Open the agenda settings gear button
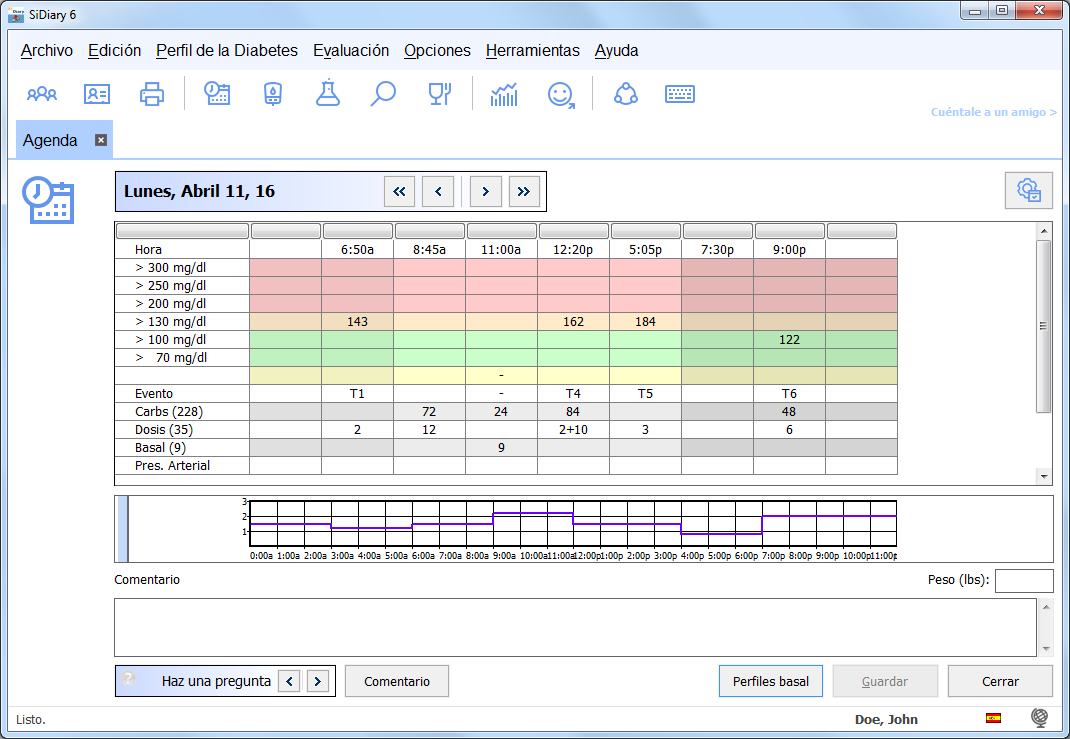Image resolution: width=1070 pixels, height=739 pixels. click(1028, 190)
